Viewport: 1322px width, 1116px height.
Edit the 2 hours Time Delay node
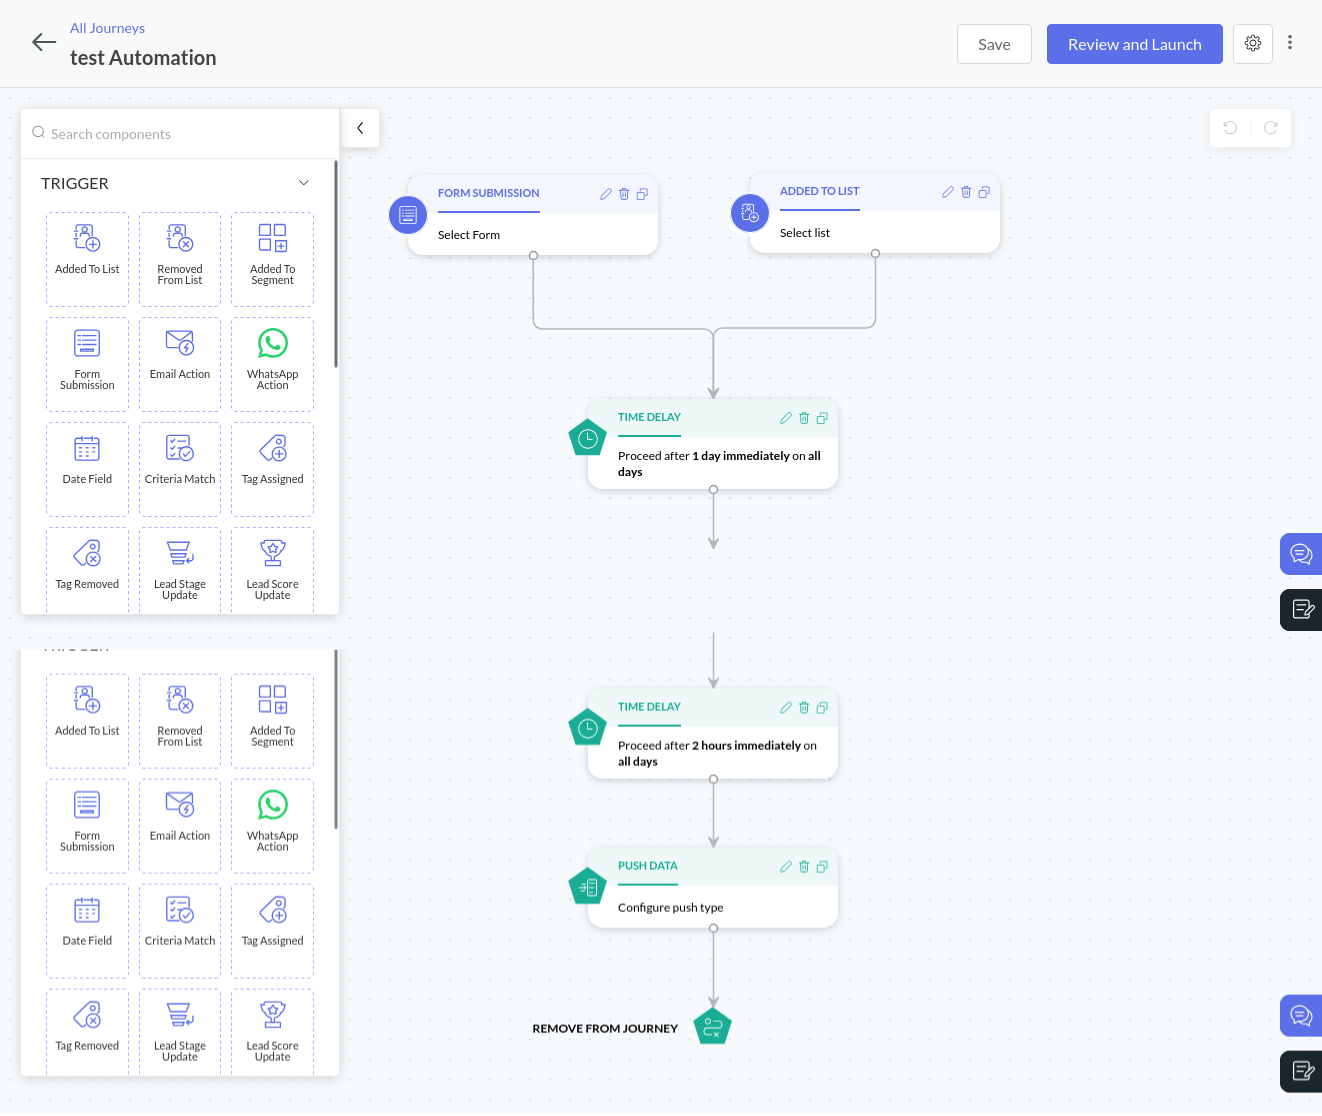pyautogui.click(x=785, y=708)
